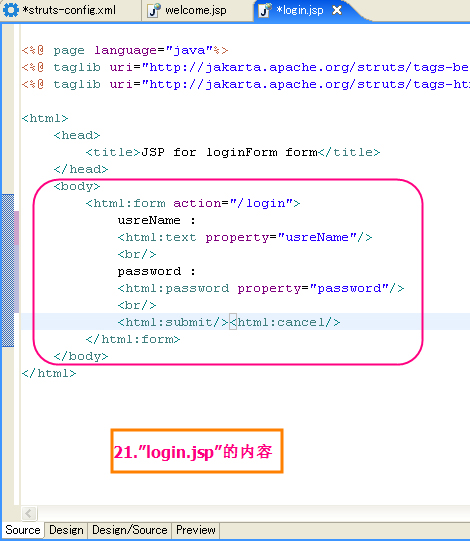The height and width of the screenshot is (541, 470).
Task: Click the page language directive line
Action: (125, 50)
